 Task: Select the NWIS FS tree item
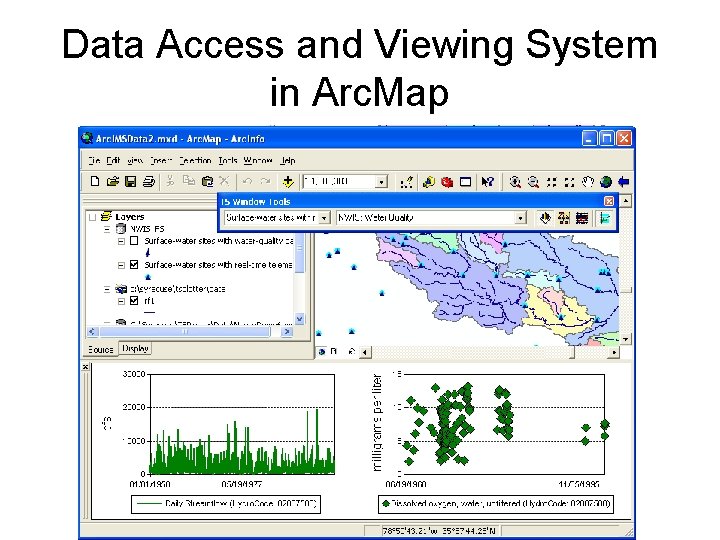click(147, 229)
